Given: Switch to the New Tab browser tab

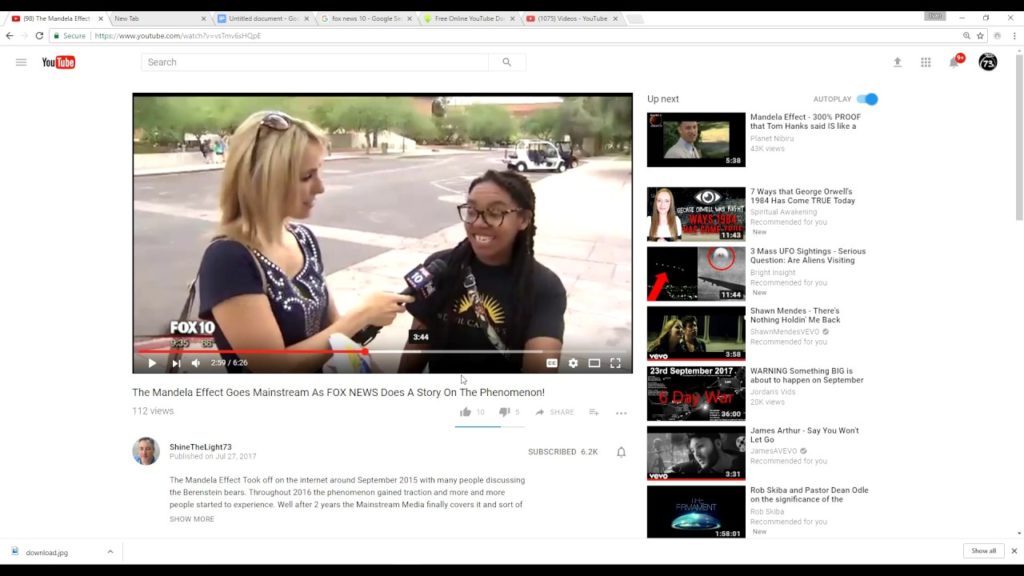Looking at the screenshot, I should click(157, 18).
